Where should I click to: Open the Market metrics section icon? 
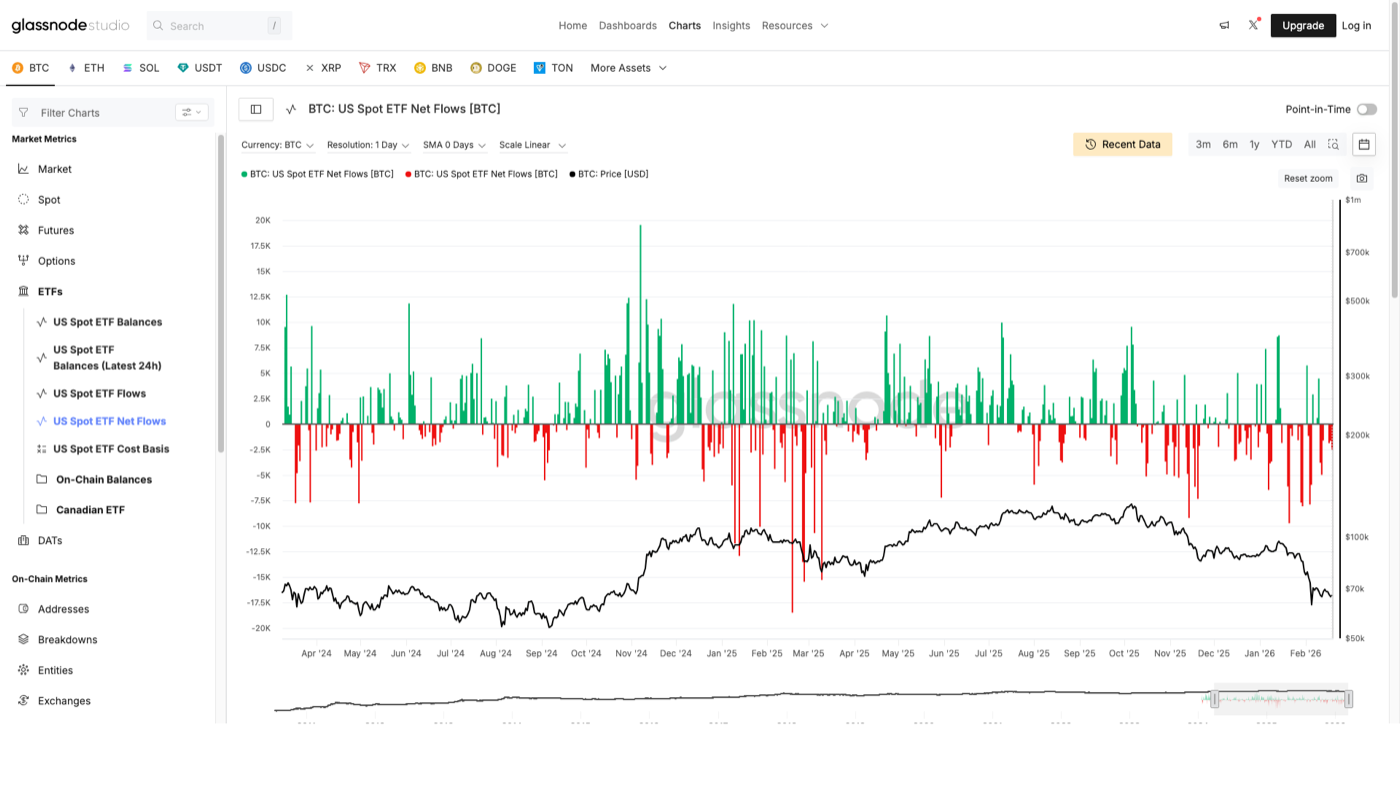24,169
